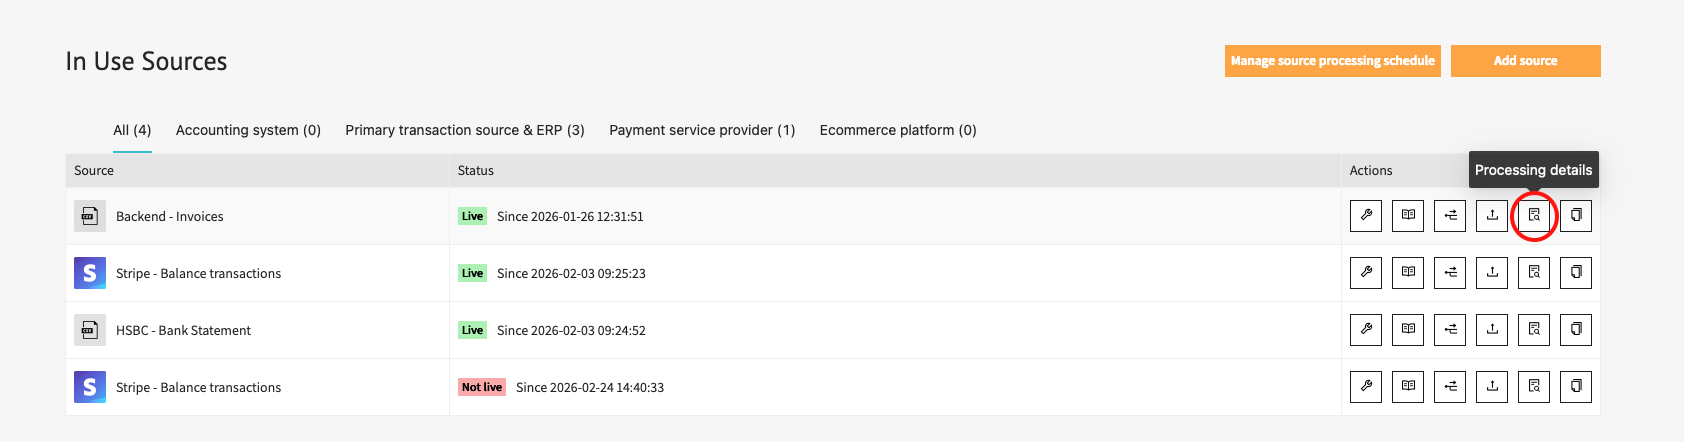This screenshot has width=1684, height=442.
Task: Open the Payment service provider tab
Action: click(702, 130)
